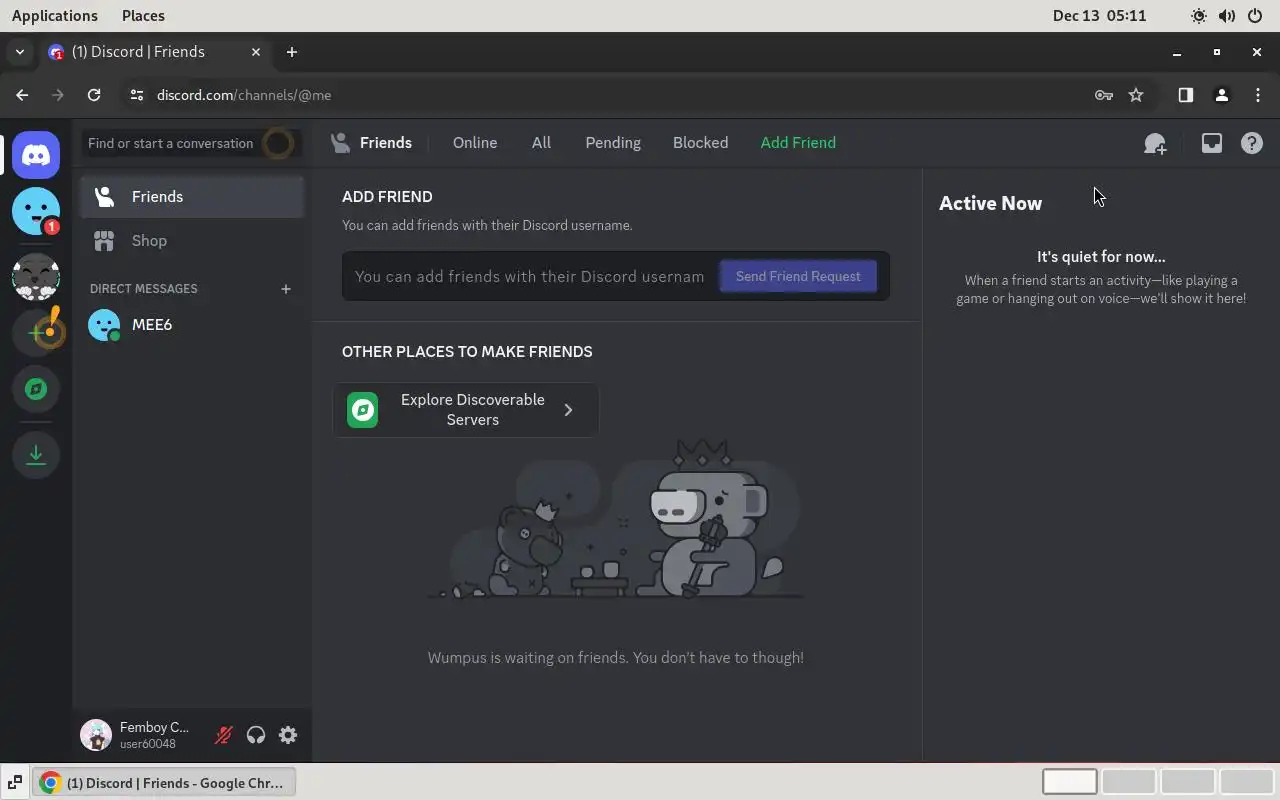Close the Discord Friends tab
This screenshot has height=800, width=1280.
pyautogui.click(x=256, y=52)
